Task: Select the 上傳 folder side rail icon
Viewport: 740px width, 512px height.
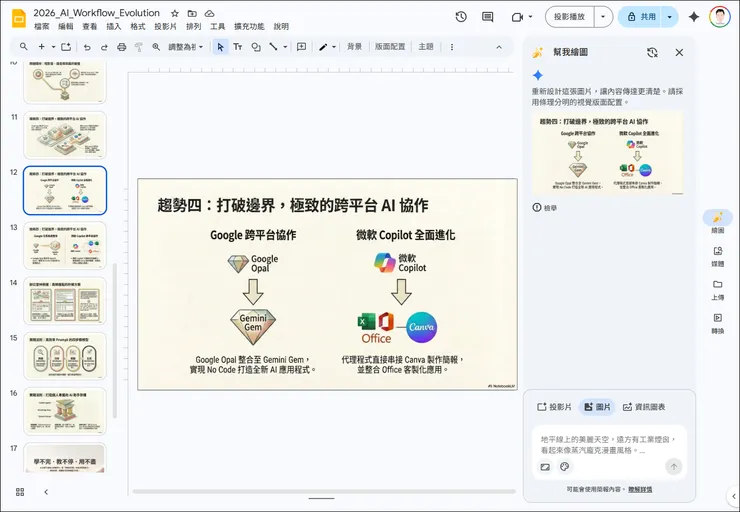Action: click(718, 284)
